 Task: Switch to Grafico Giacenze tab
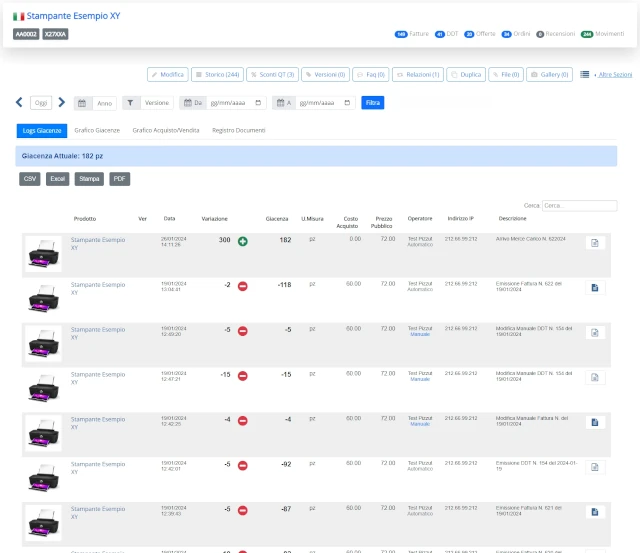pos(97,130)
